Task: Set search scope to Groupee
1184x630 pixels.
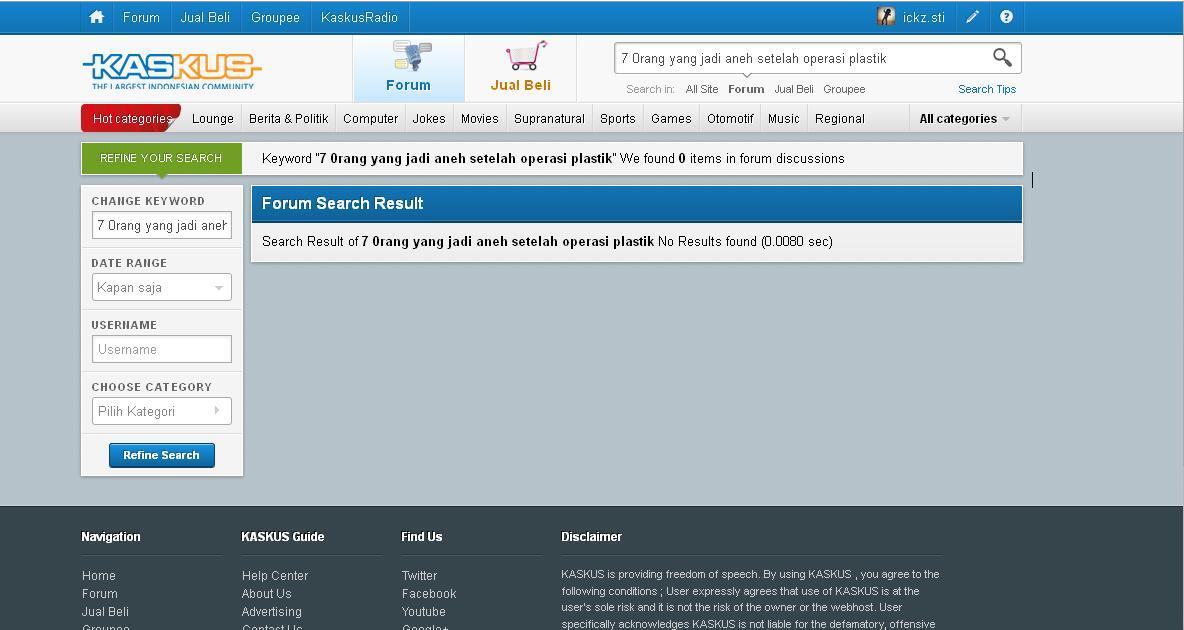Action: click(x=844, y=89)
